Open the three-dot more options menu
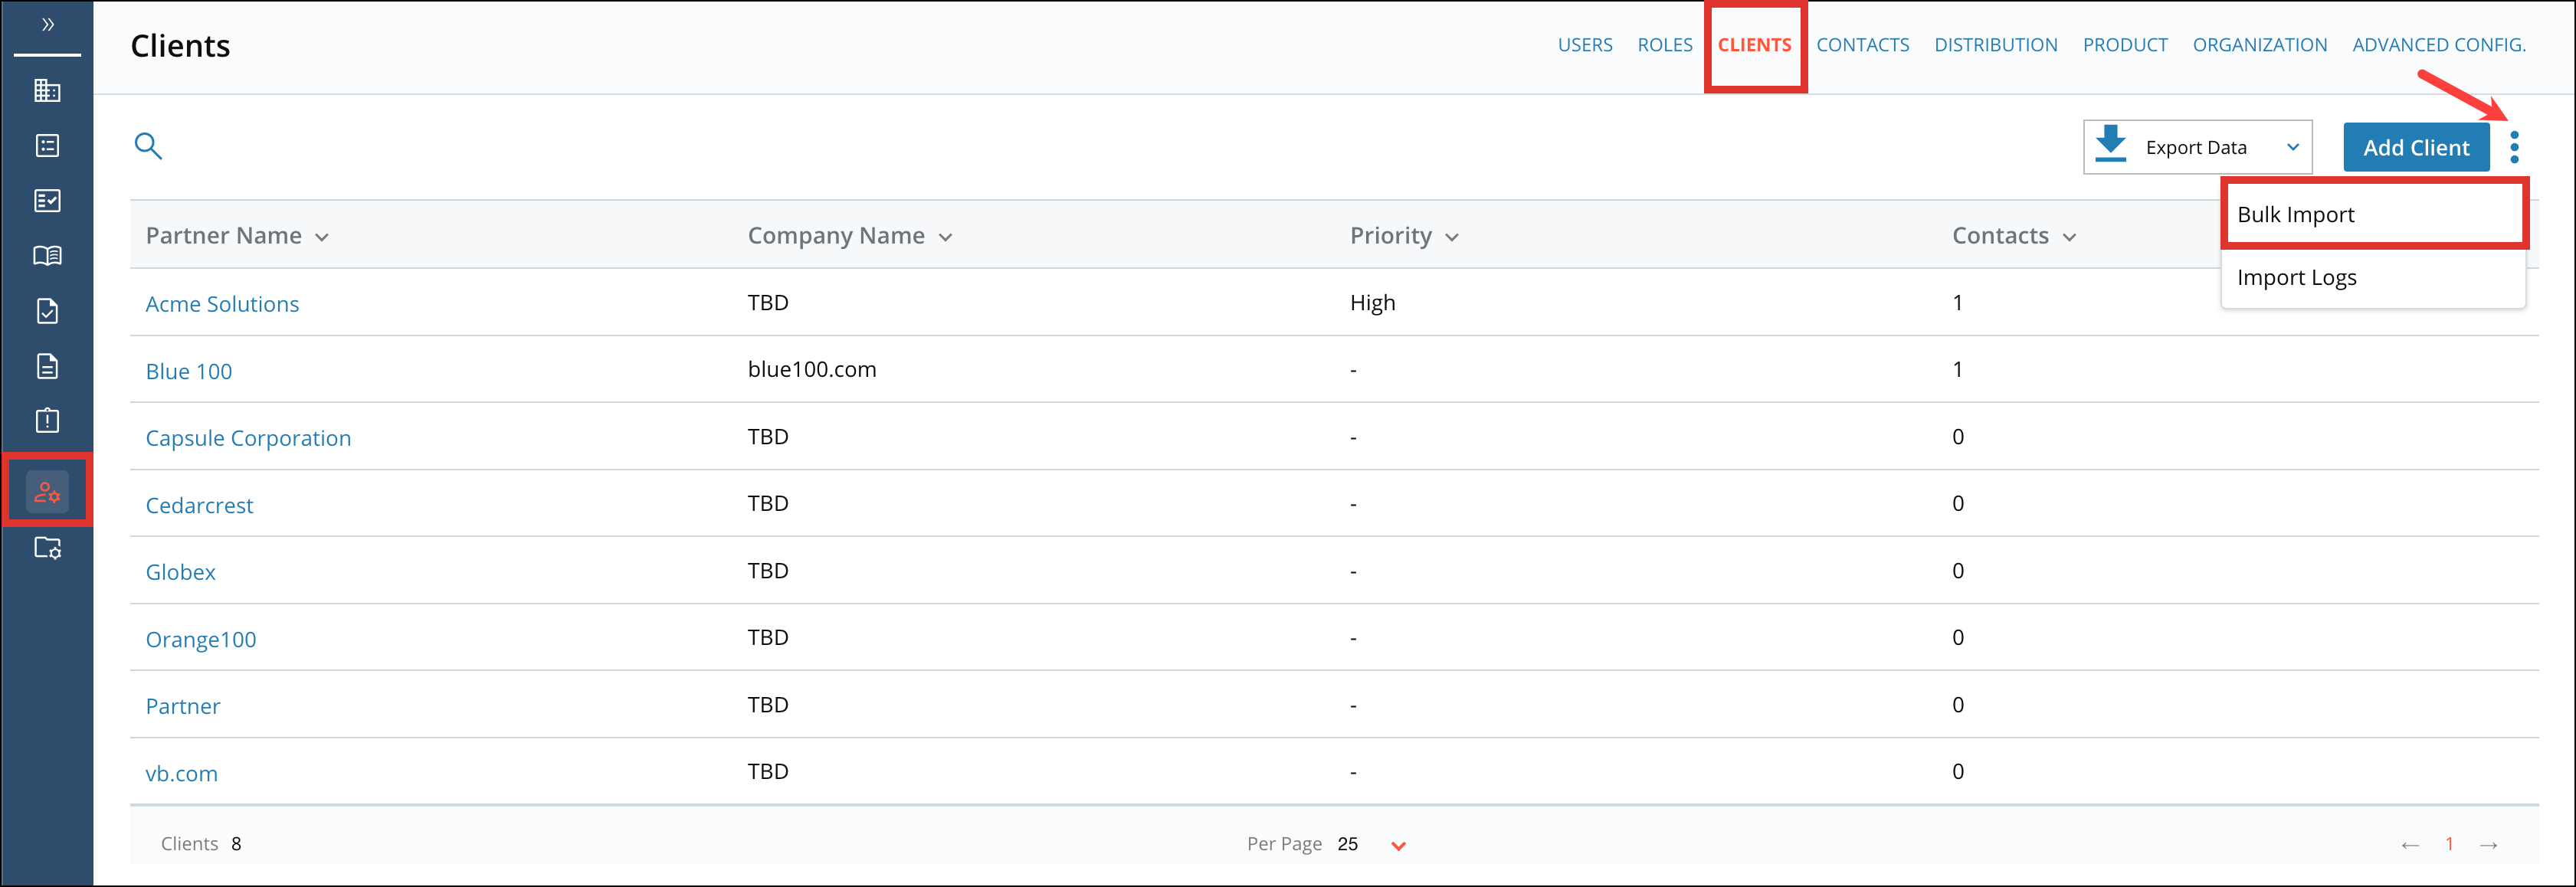The height and width of the screenshot is (887, 2576). (x=2514, y=147)
